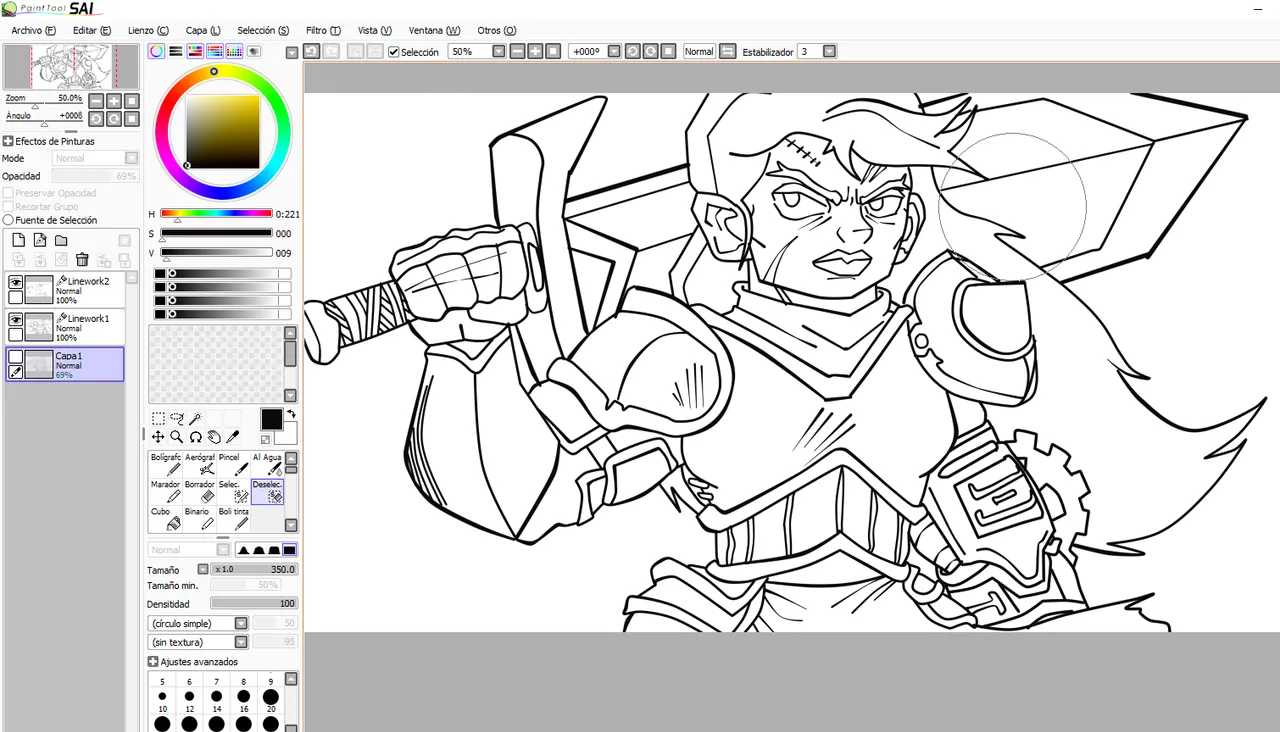Flip view horizontally icon next to Normal

(x=728, y=51)
